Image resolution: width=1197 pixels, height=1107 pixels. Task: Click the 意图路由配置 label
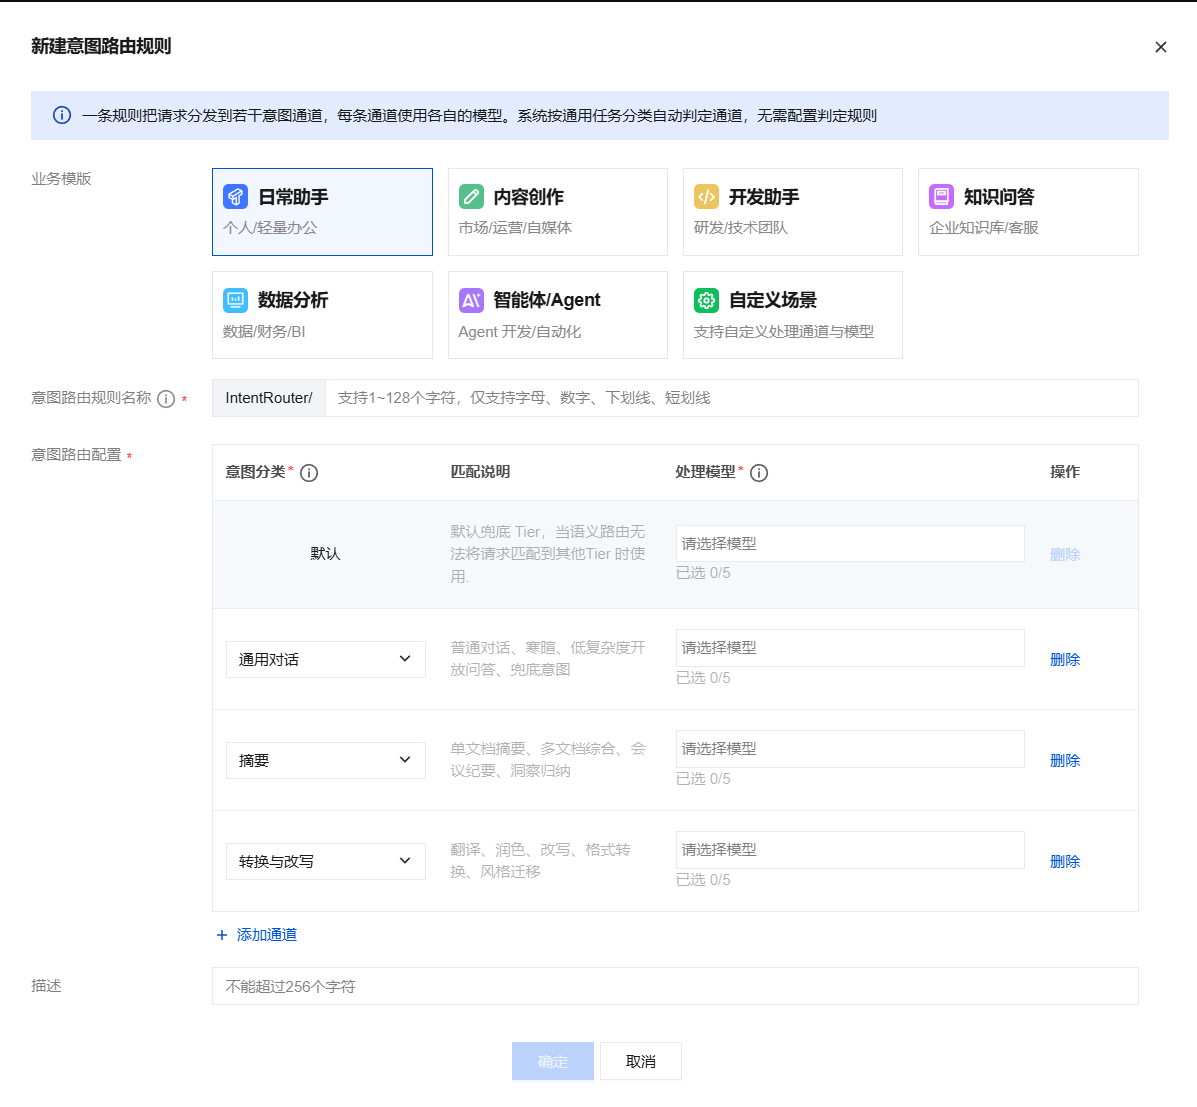(x=76, y=455)
